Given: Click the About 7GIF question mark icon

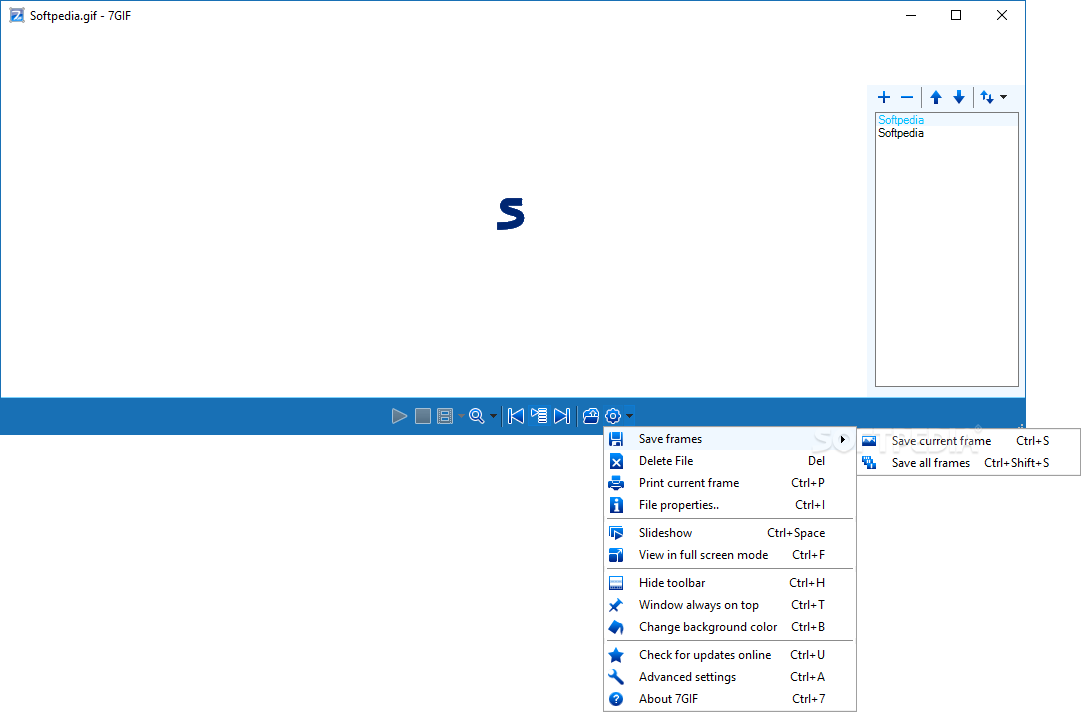Looking at the screenshot, I should point(616,699).
